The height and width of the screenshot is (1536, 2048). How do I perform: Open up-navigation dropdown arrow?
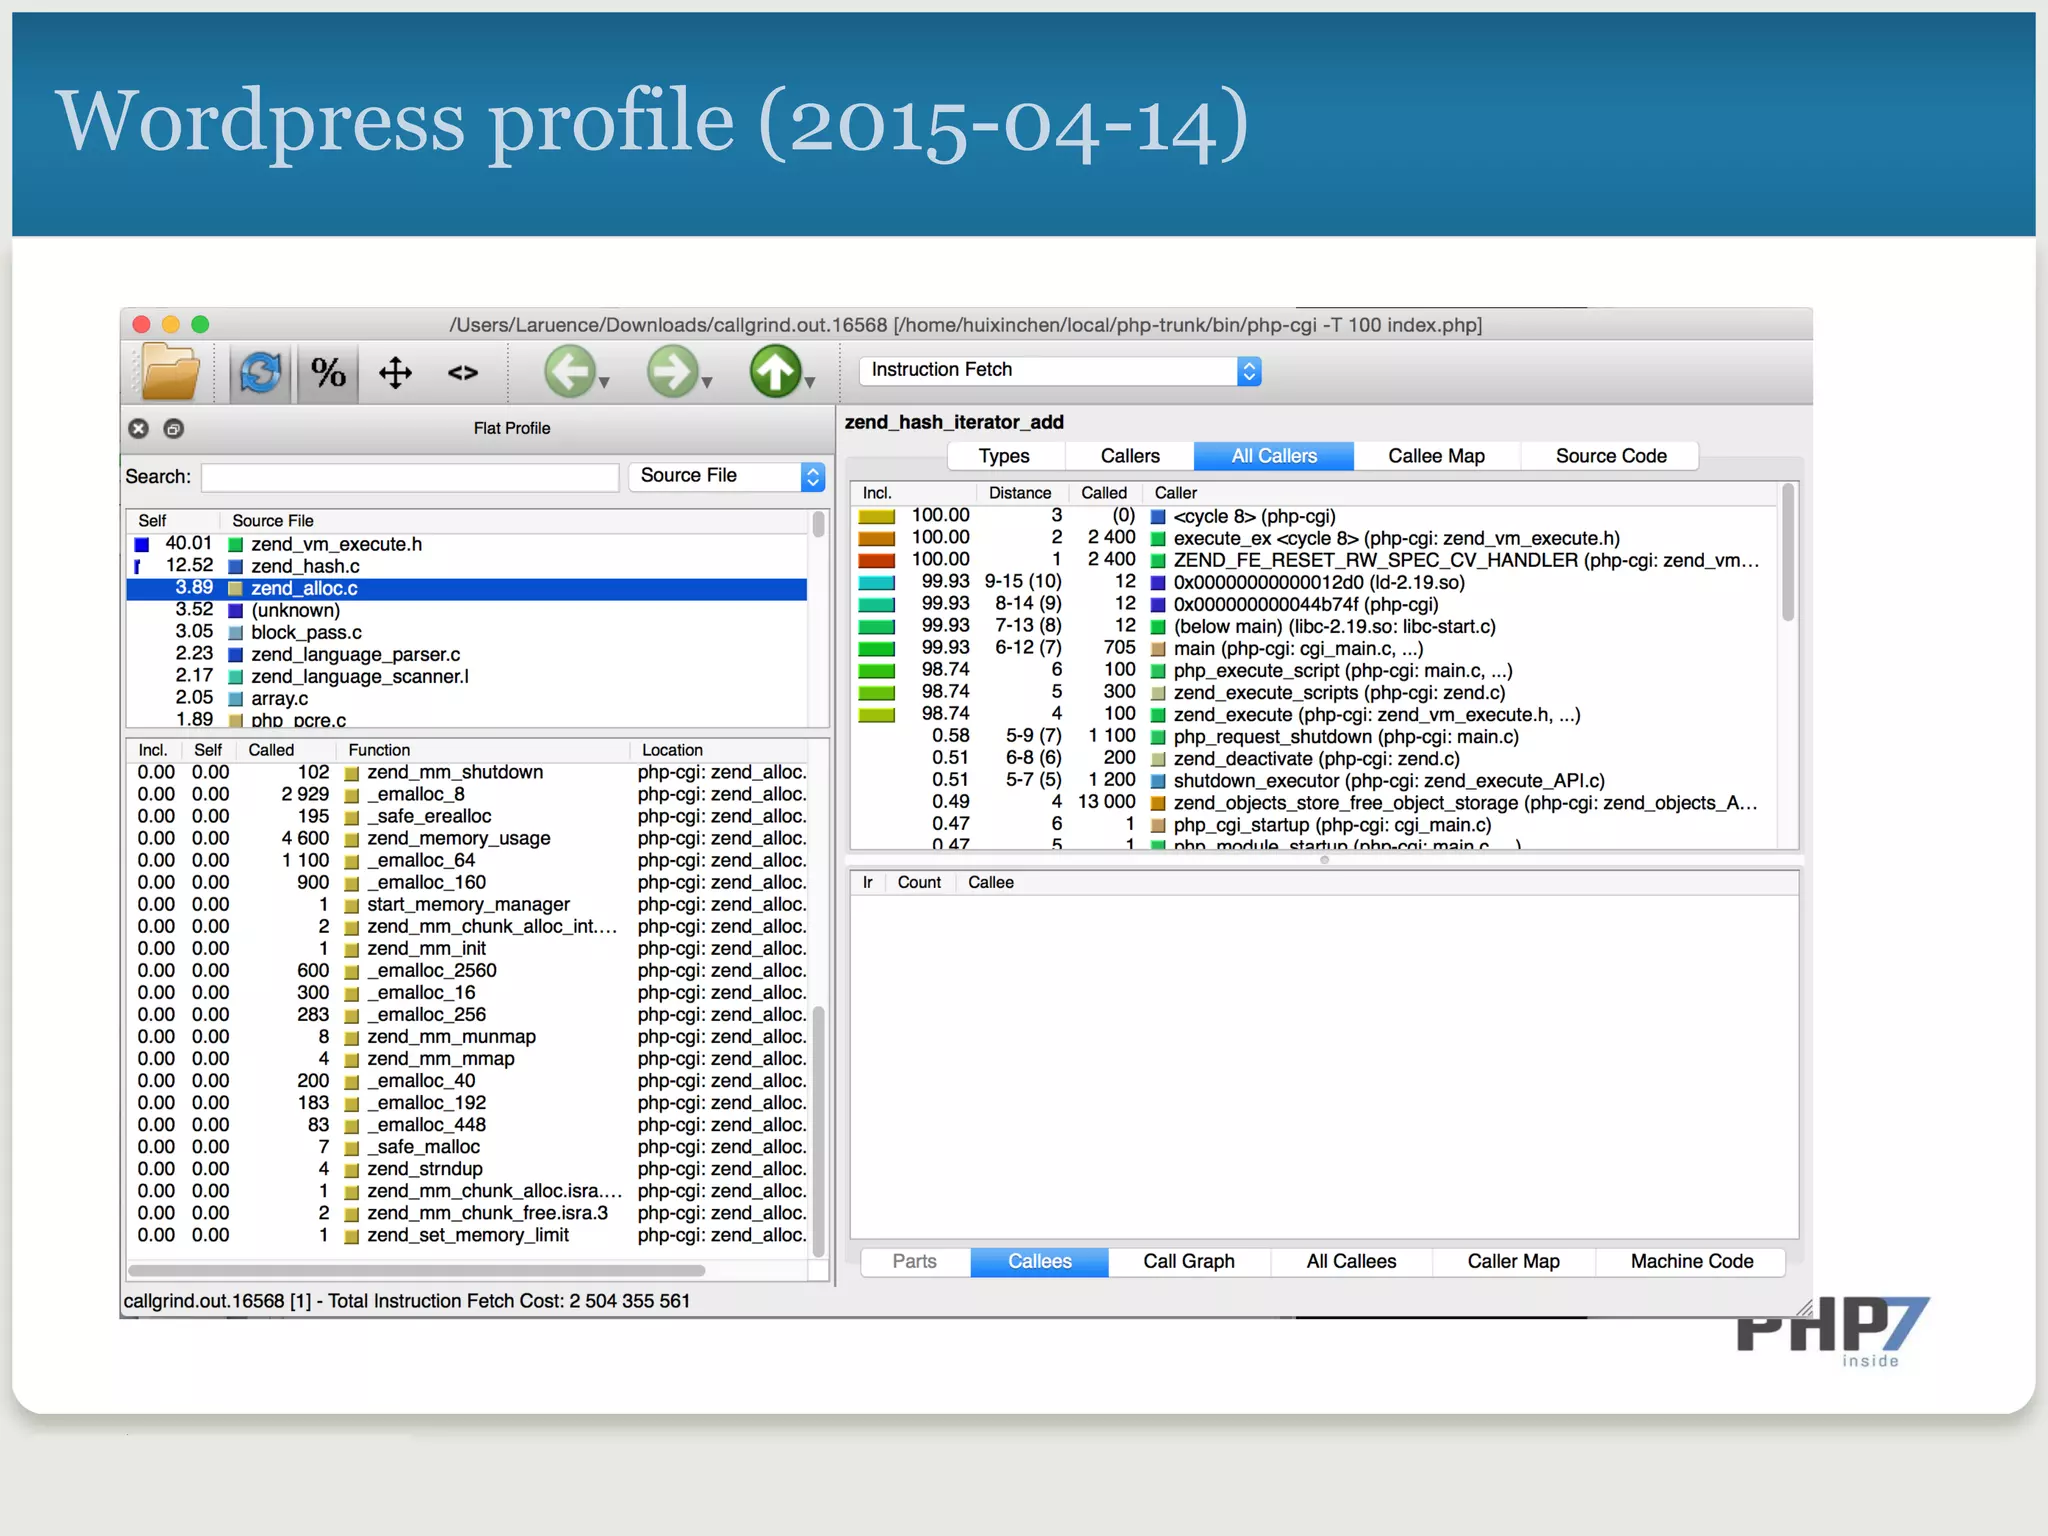[810, 383]
